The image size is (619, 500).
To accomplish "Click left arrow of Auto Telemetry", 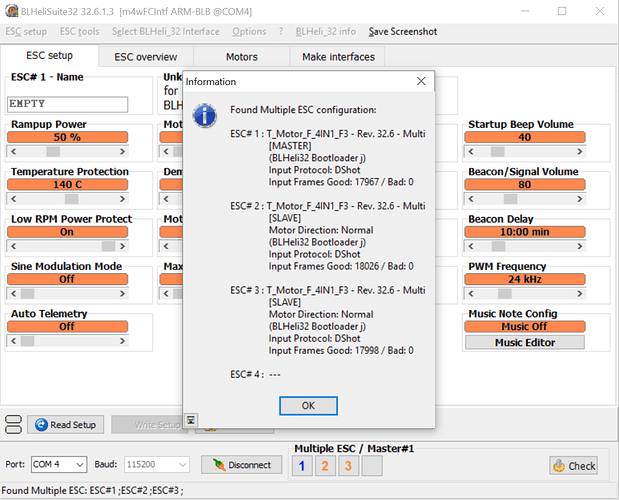I will [14, 341].
